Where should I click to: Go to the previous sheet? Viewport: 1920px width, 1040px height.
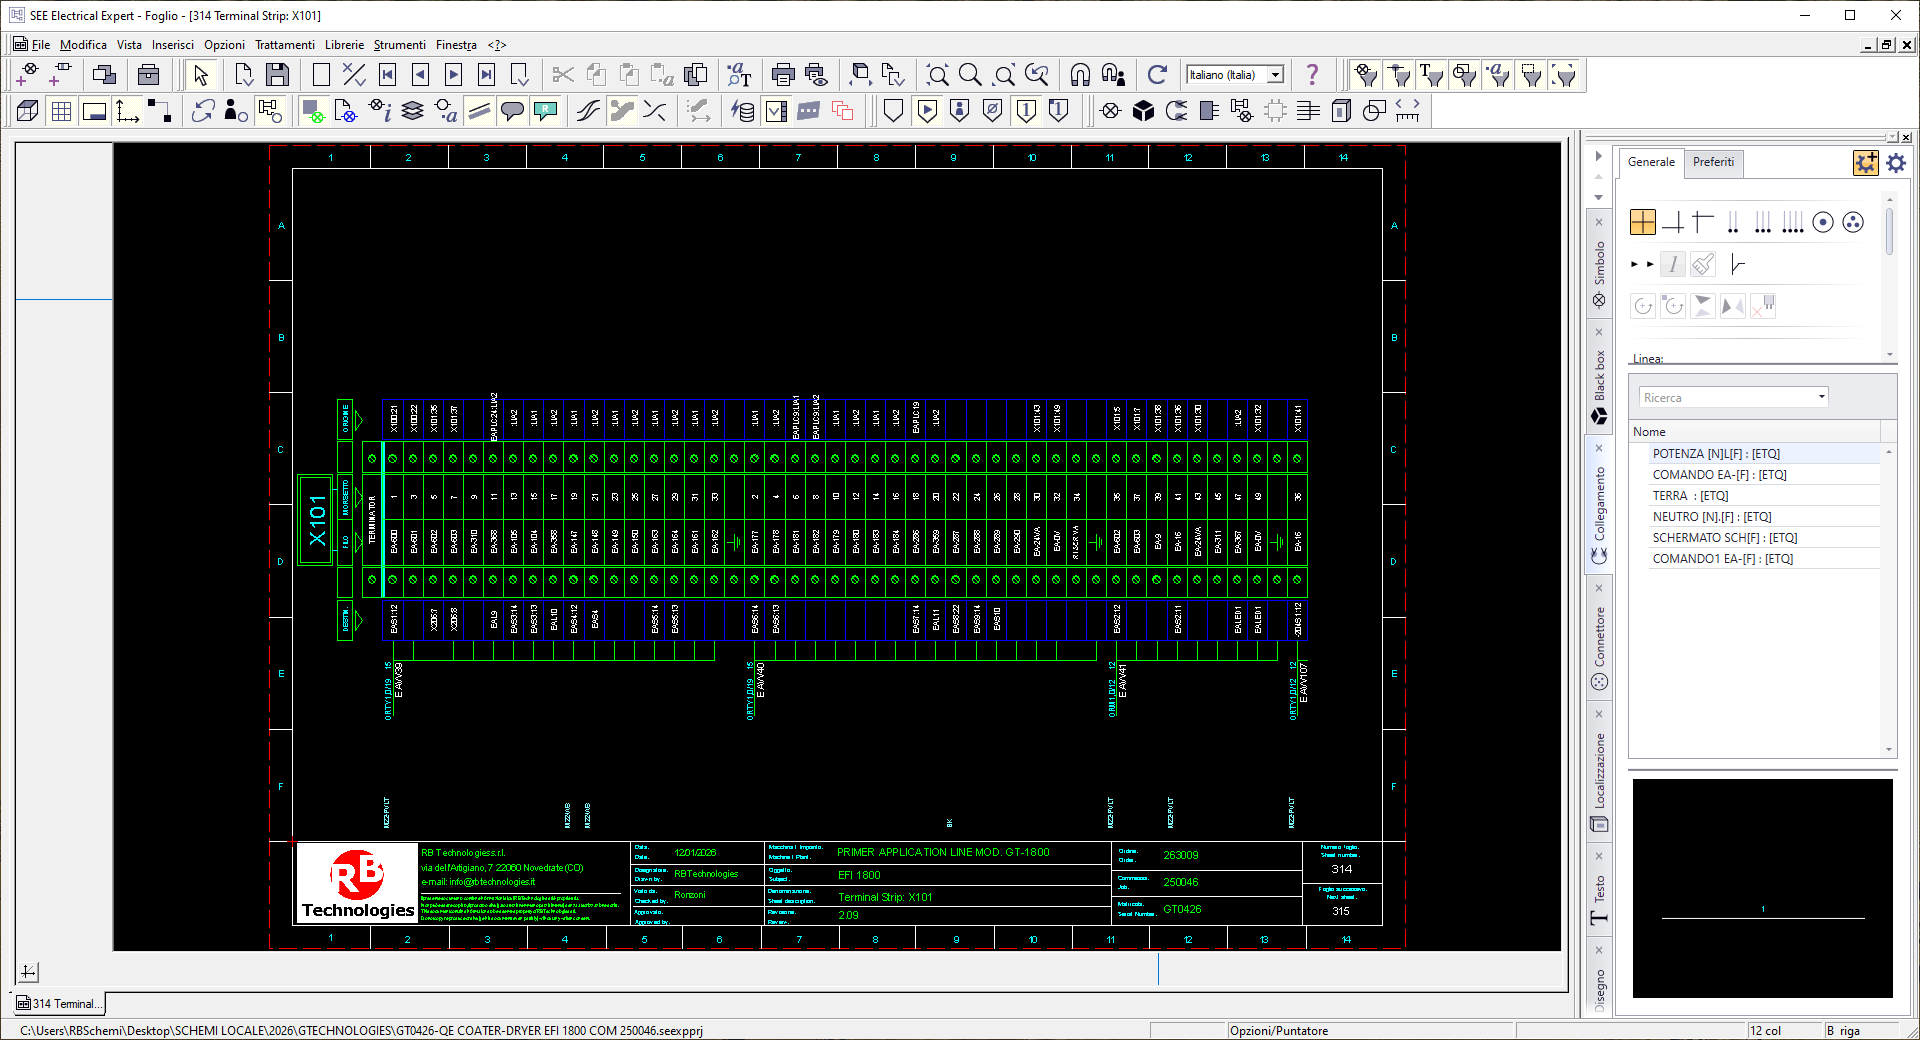click(x=421, y=75)
